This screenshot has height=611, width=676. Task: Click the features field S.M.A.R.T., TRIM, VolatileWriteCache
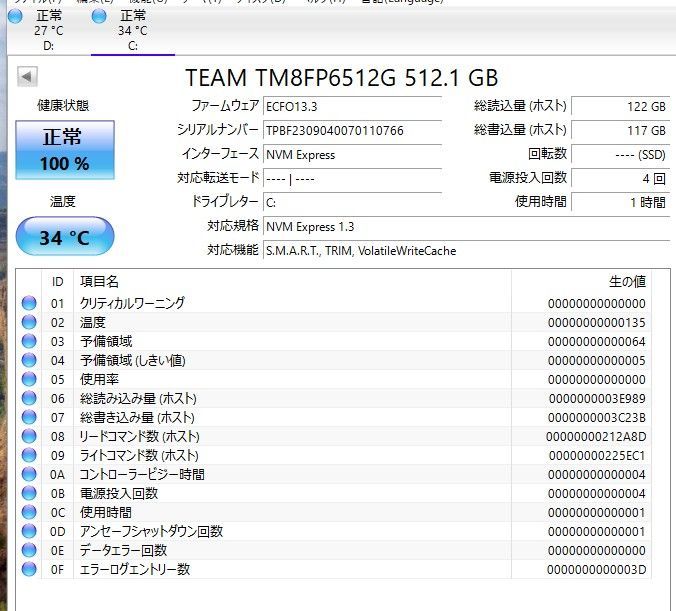(x=466, y=251)
